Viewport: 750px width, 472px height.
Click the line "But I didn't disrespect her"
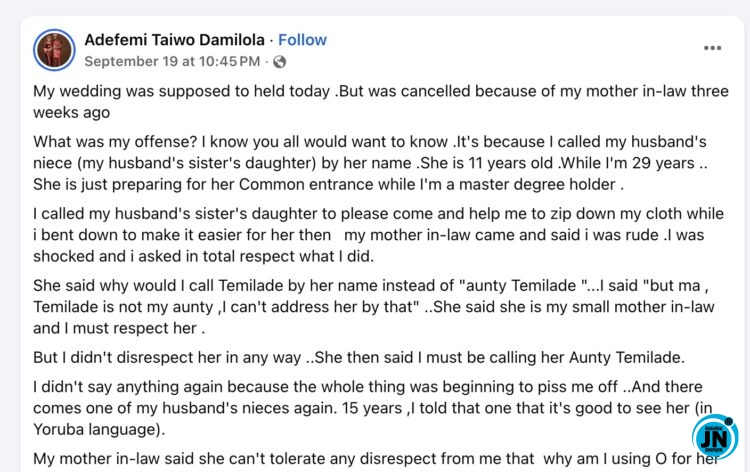pyautogui.click(x=359, y=357)
